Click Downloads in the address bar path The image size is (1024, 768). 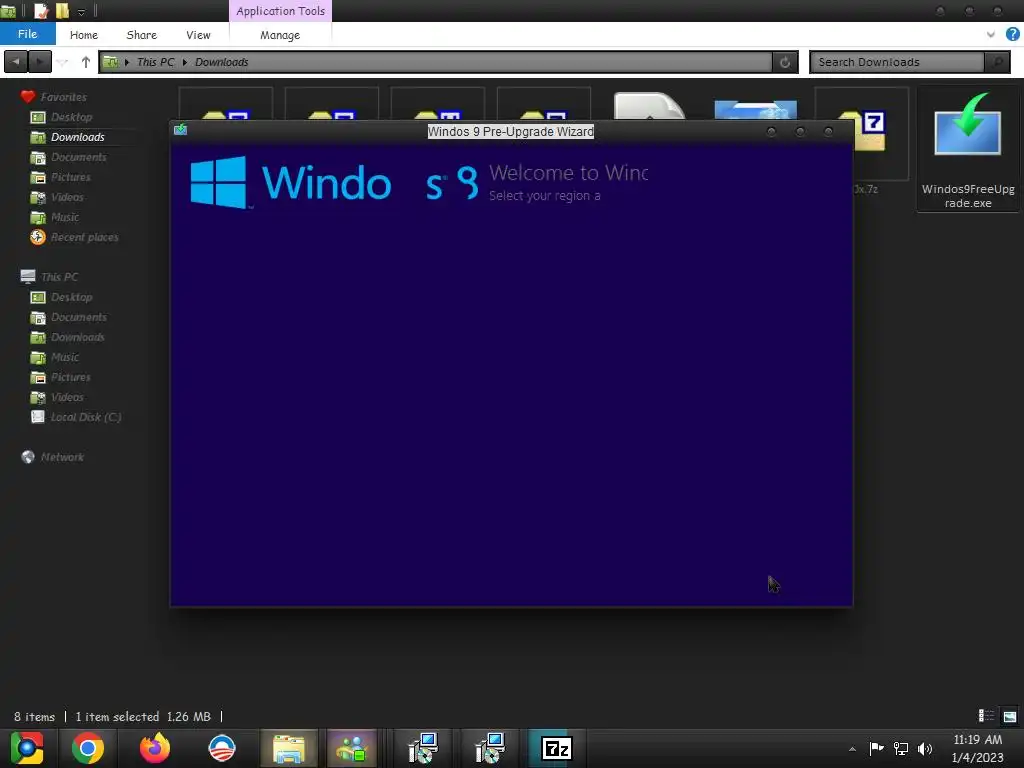click(221, 62)
